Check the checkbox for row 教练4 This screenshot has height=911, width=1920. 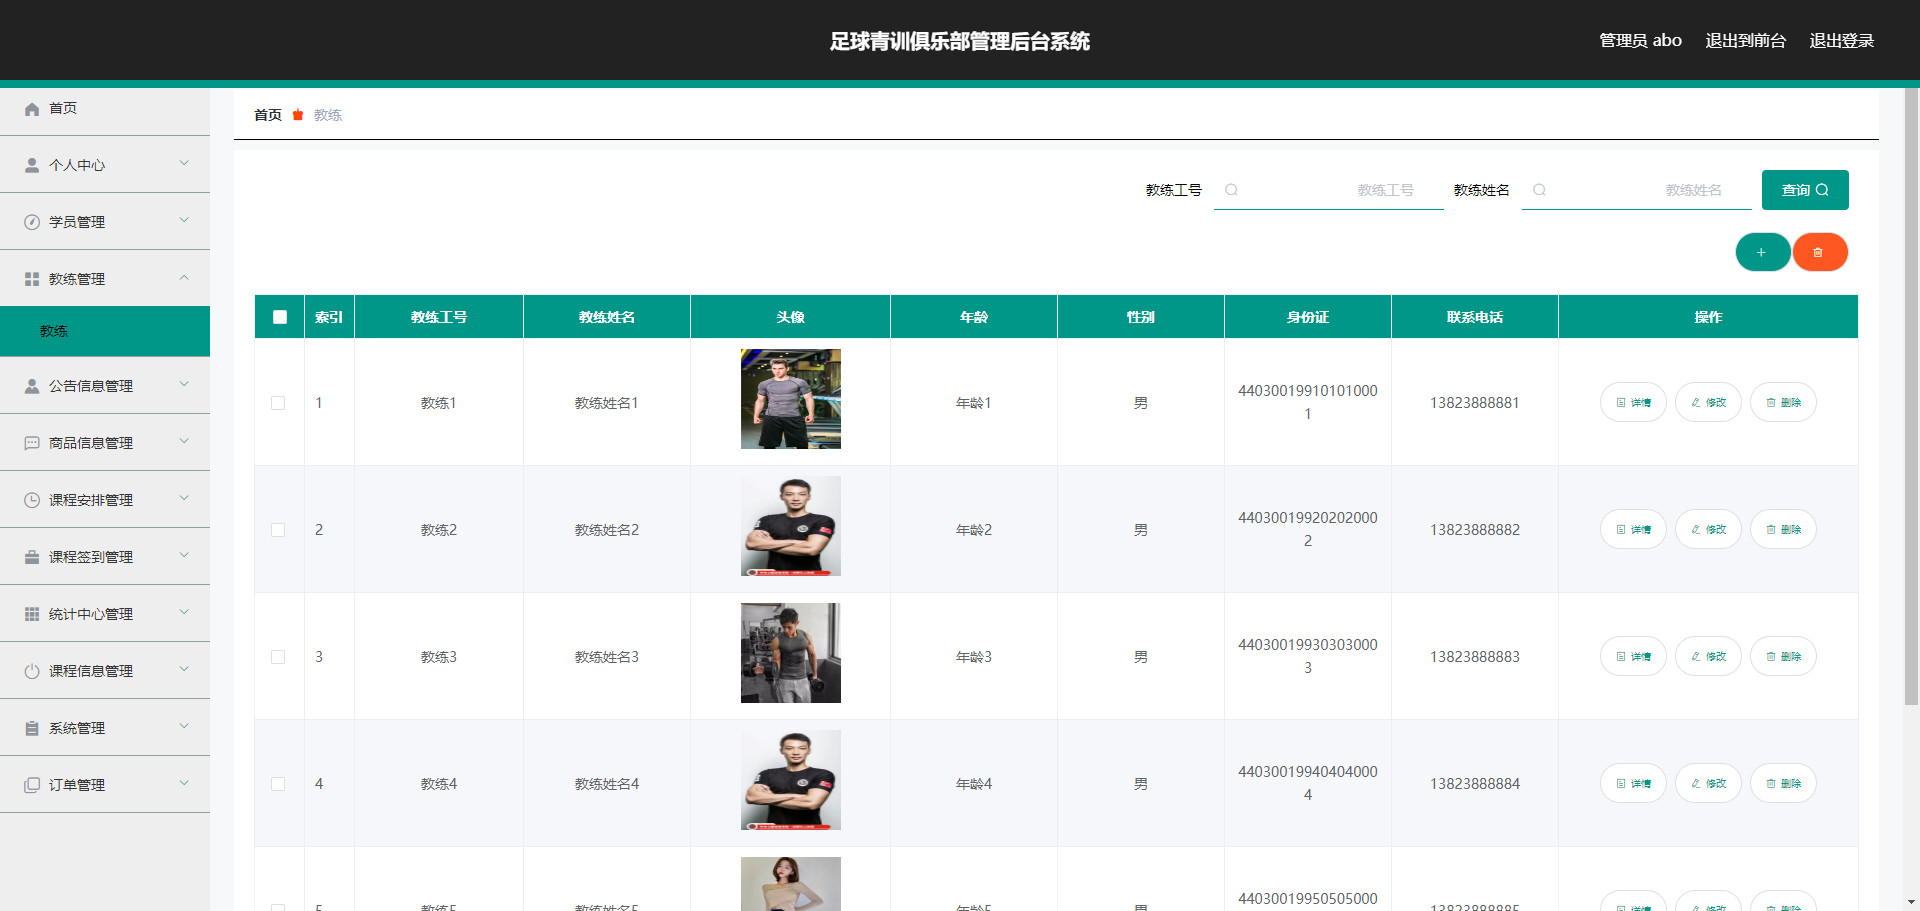click(x=278, y=784)
